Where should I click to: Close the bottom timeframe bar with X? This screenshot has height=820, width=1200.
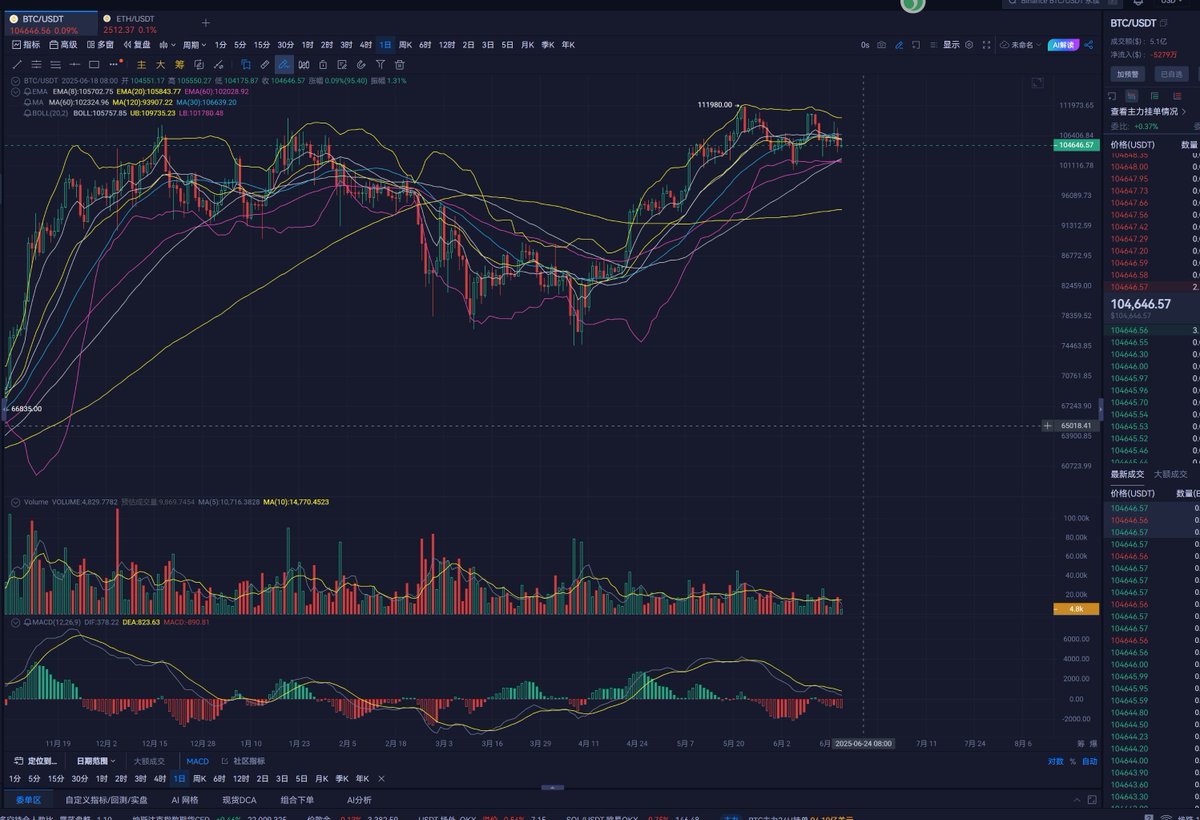pyautogui.click(x=381, y=779)
